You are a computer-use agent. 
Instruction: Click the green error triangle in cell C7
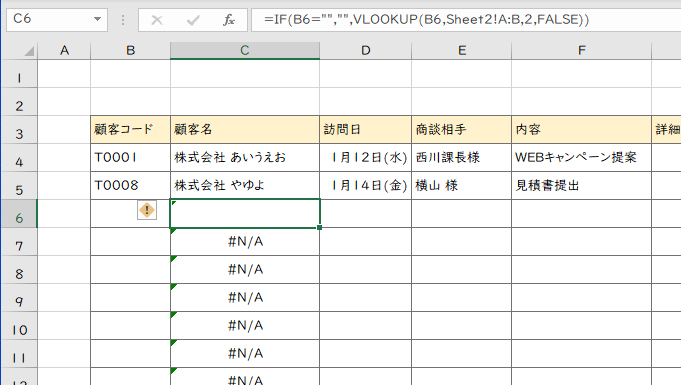(x=173, y=231)
